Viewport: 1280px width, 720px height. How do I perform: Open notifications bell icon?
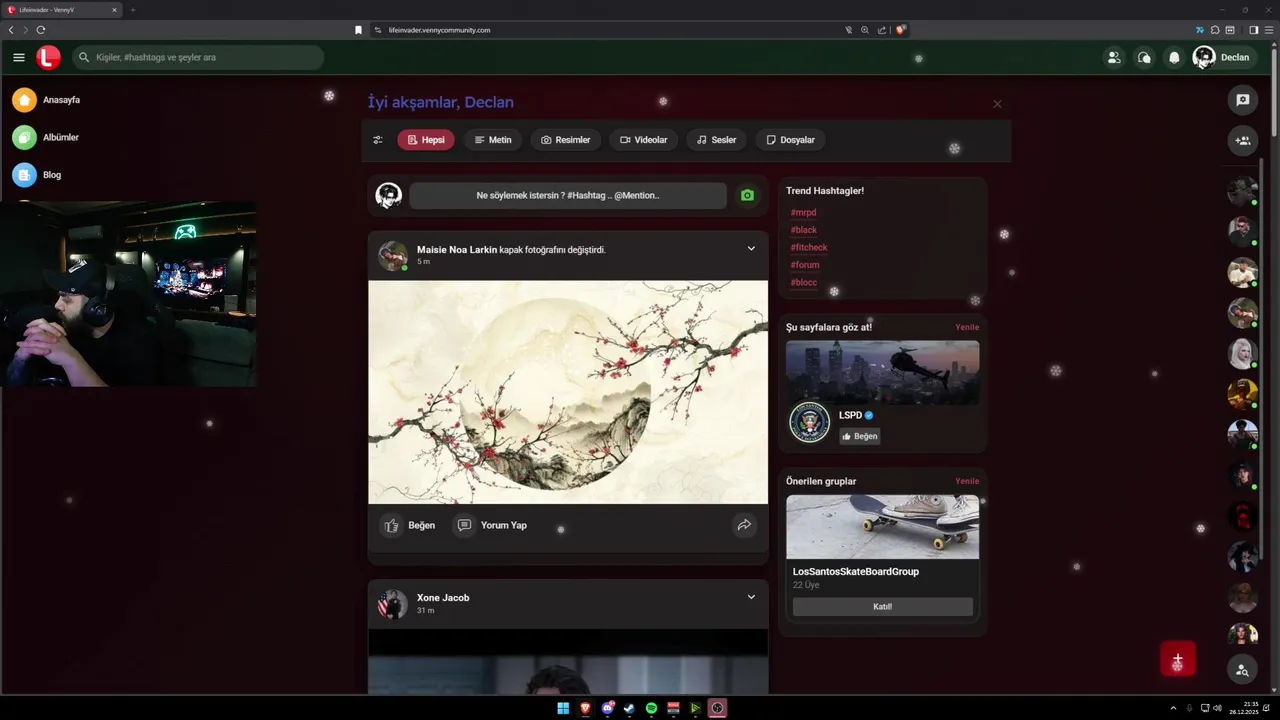pyautogui.click(x=1174, y=57)
